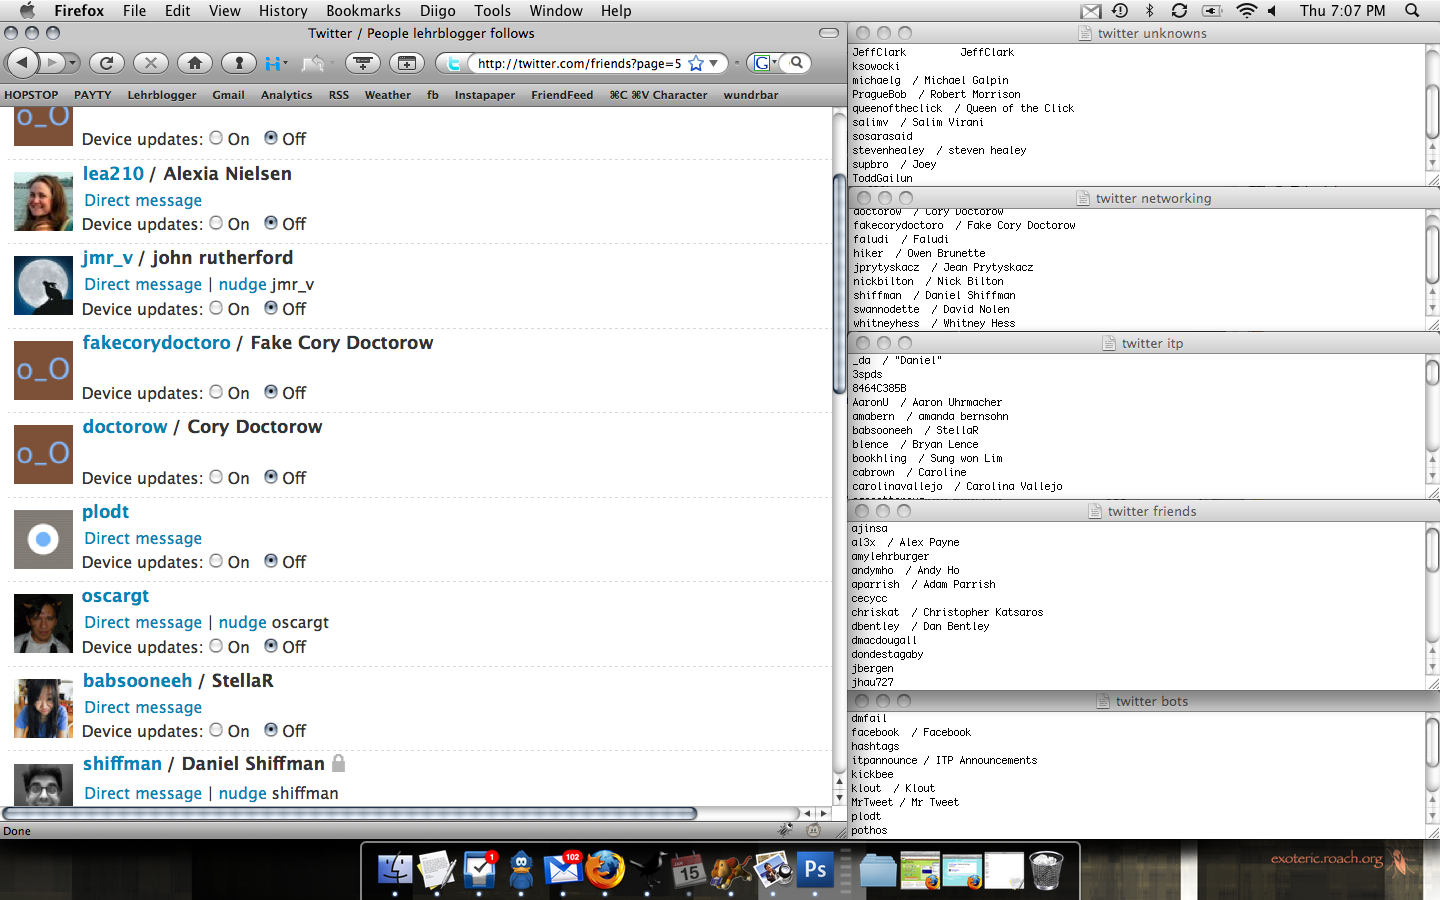This screenshot has width=1440, height=900.
Task: Open the fakecorydoctoro profile link
Action: [156, 342]
